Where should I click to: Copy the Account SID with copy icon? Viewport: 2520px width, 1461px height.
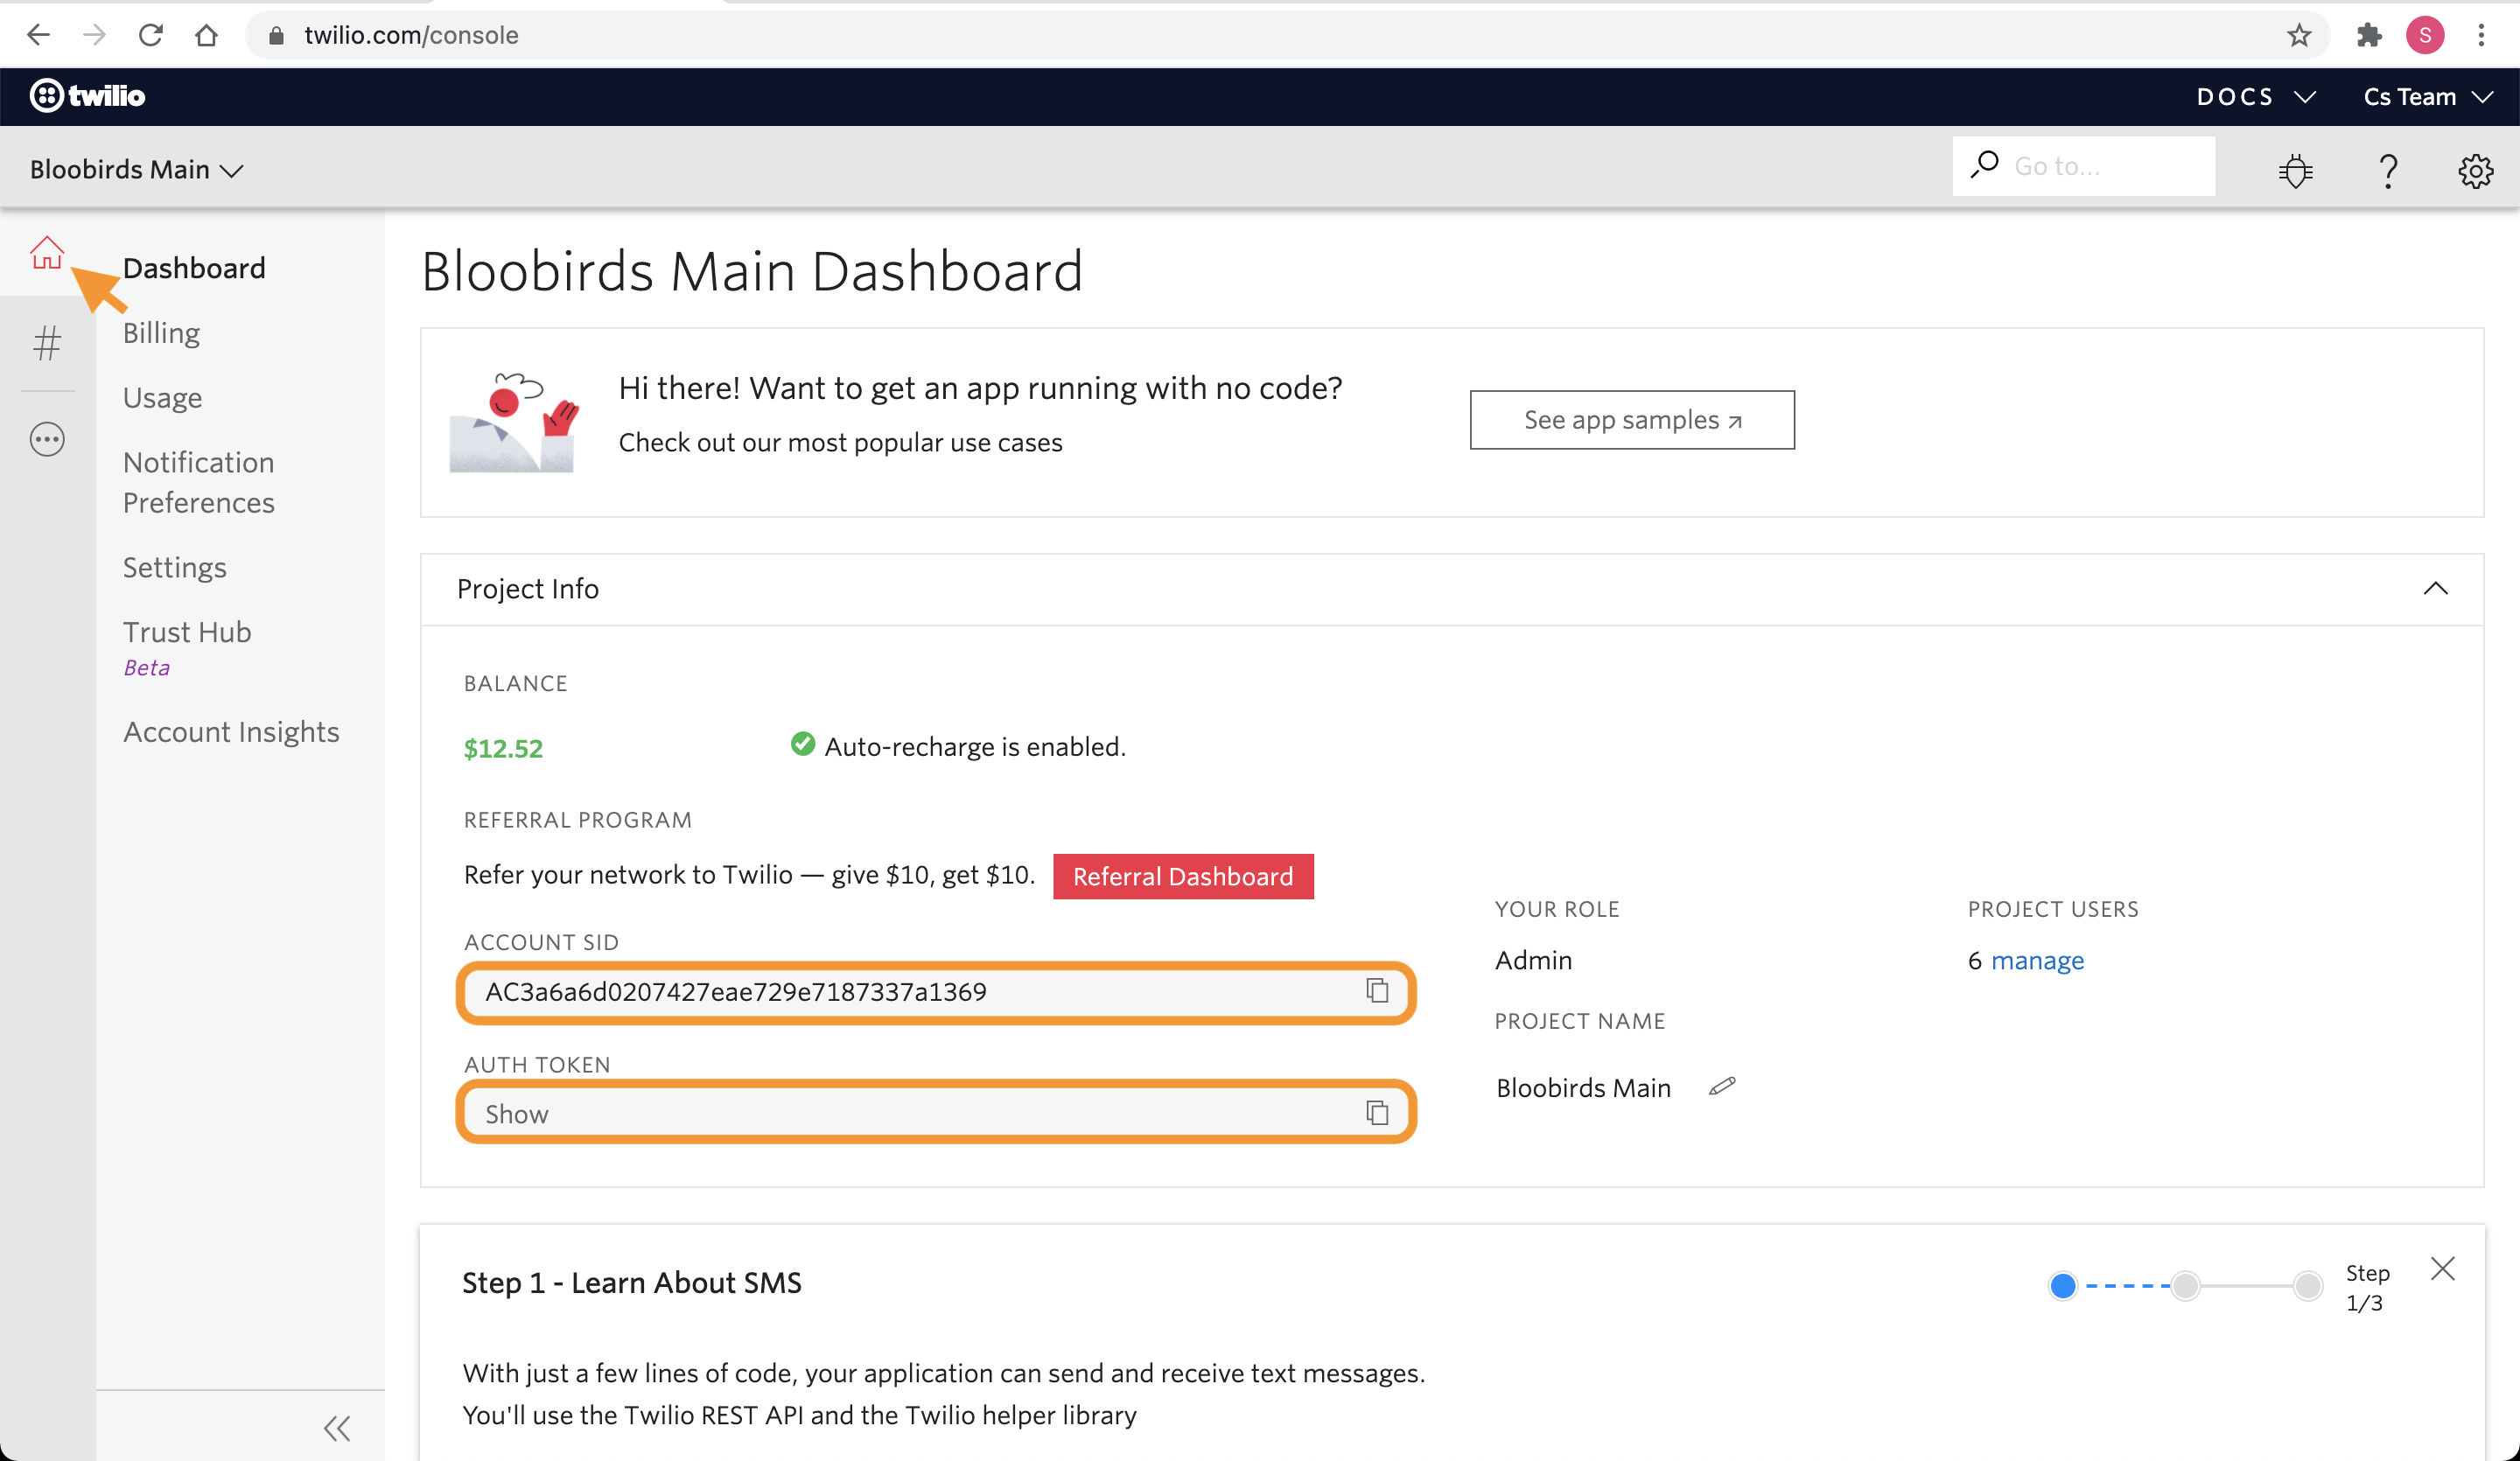1377,990
